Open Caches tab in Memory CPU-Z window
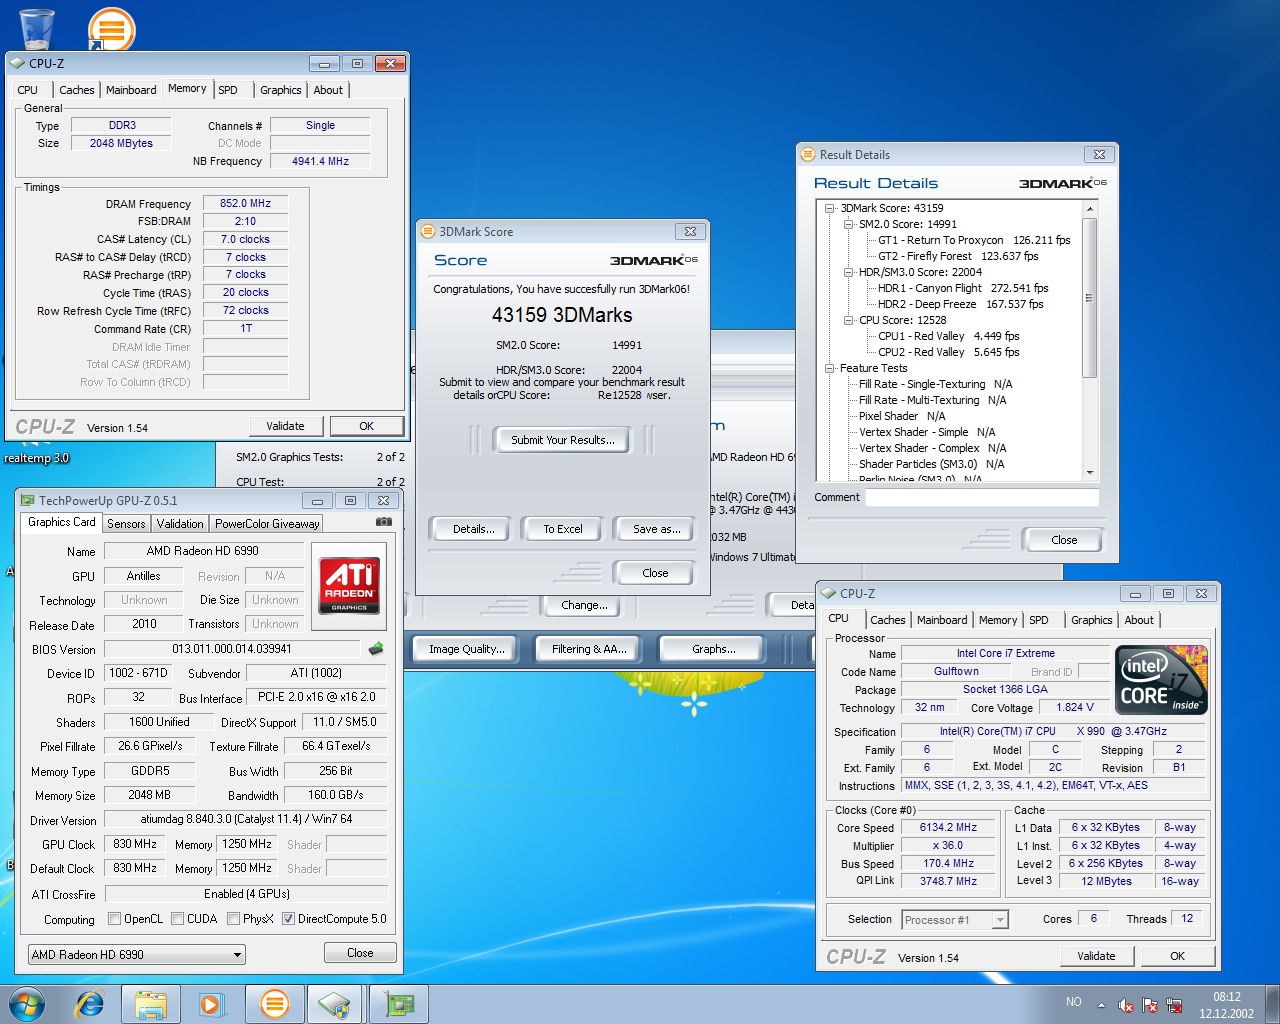 click(77, 90)
